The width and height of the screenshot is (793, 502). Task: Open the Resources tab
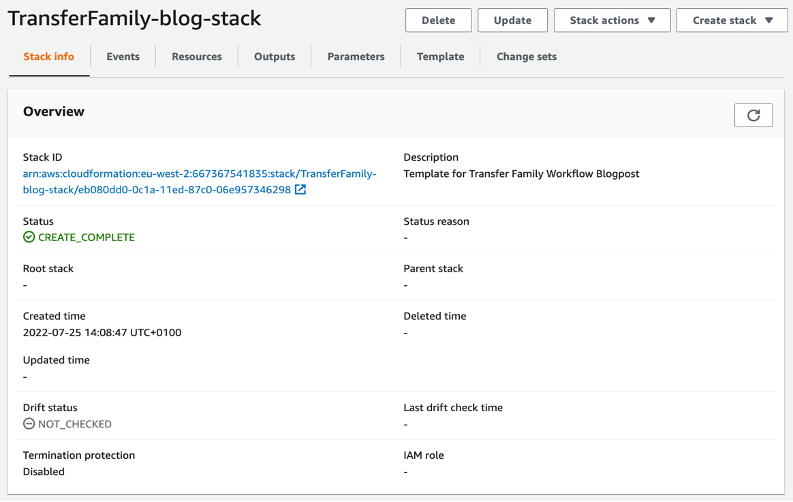tap(197, 57)
